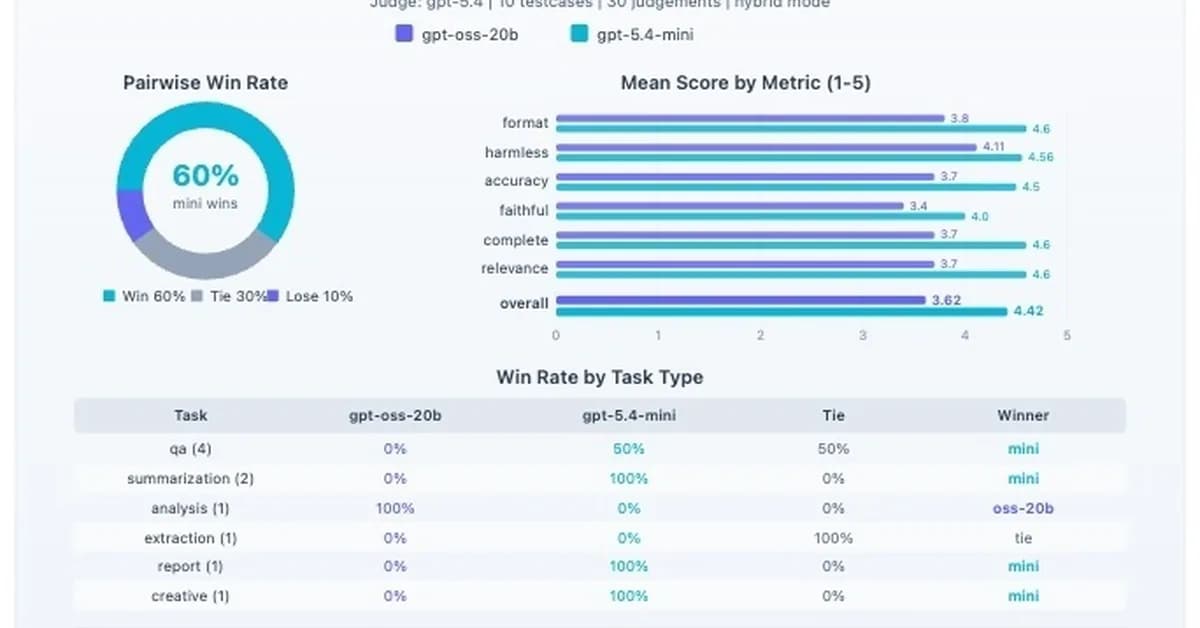Image resolution: width=1200 pixels, height=628 pixels.
Task: Click the oss-20b winner in analysis row
Action: pos(1023,508)
